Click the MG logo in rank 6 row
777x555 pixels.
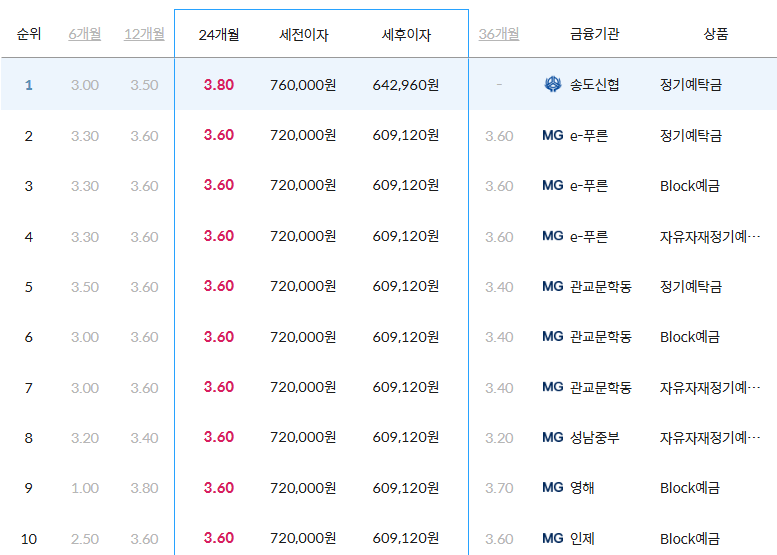coord(553,336)
